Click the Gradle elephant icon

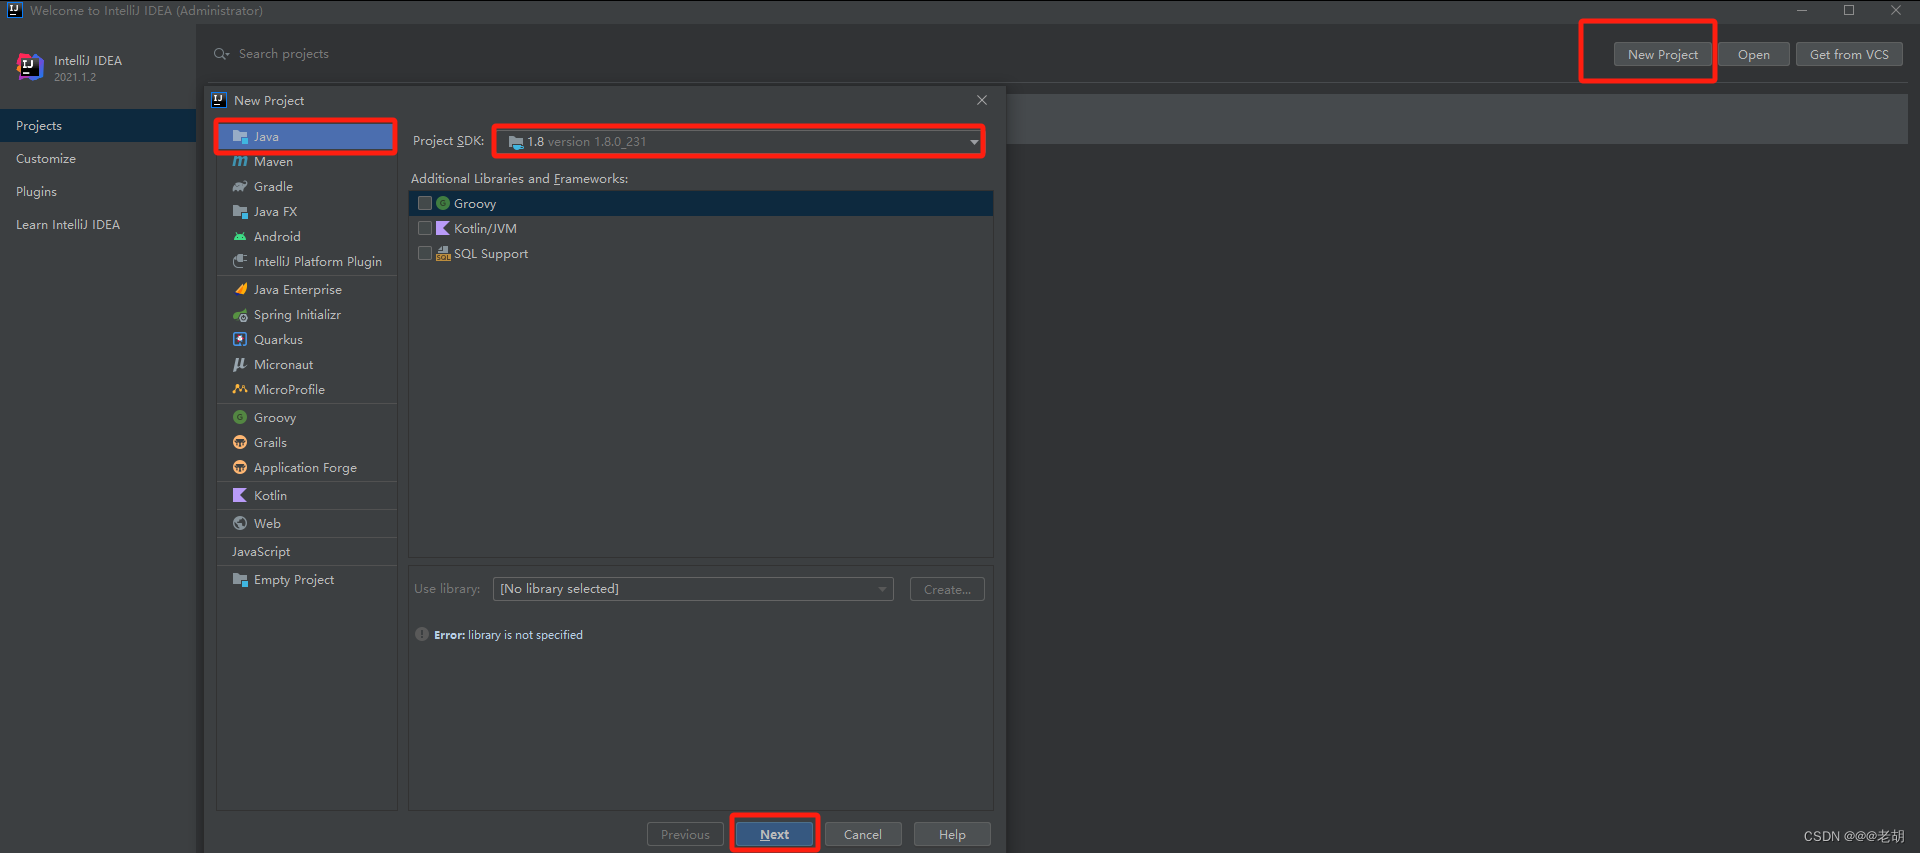click(x=240, y=186)
